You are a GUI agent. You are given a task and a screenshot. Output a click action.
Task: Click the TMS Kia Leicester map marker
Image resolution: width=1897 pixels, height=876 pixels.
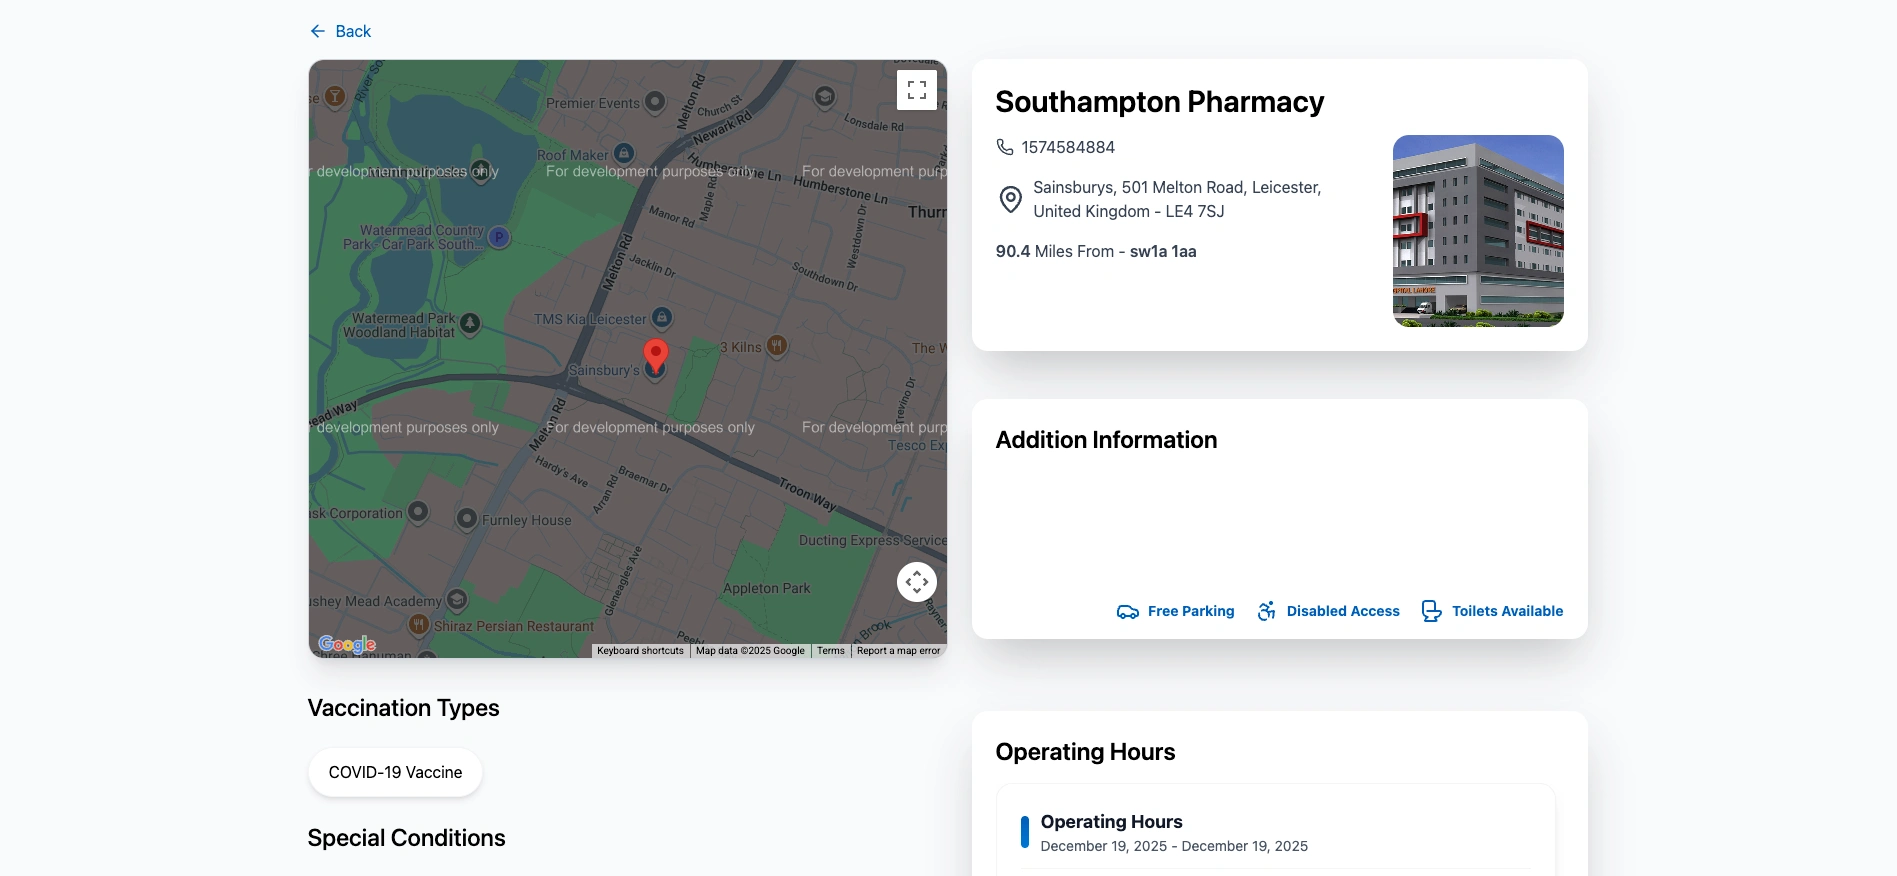(x=661, y=318)
